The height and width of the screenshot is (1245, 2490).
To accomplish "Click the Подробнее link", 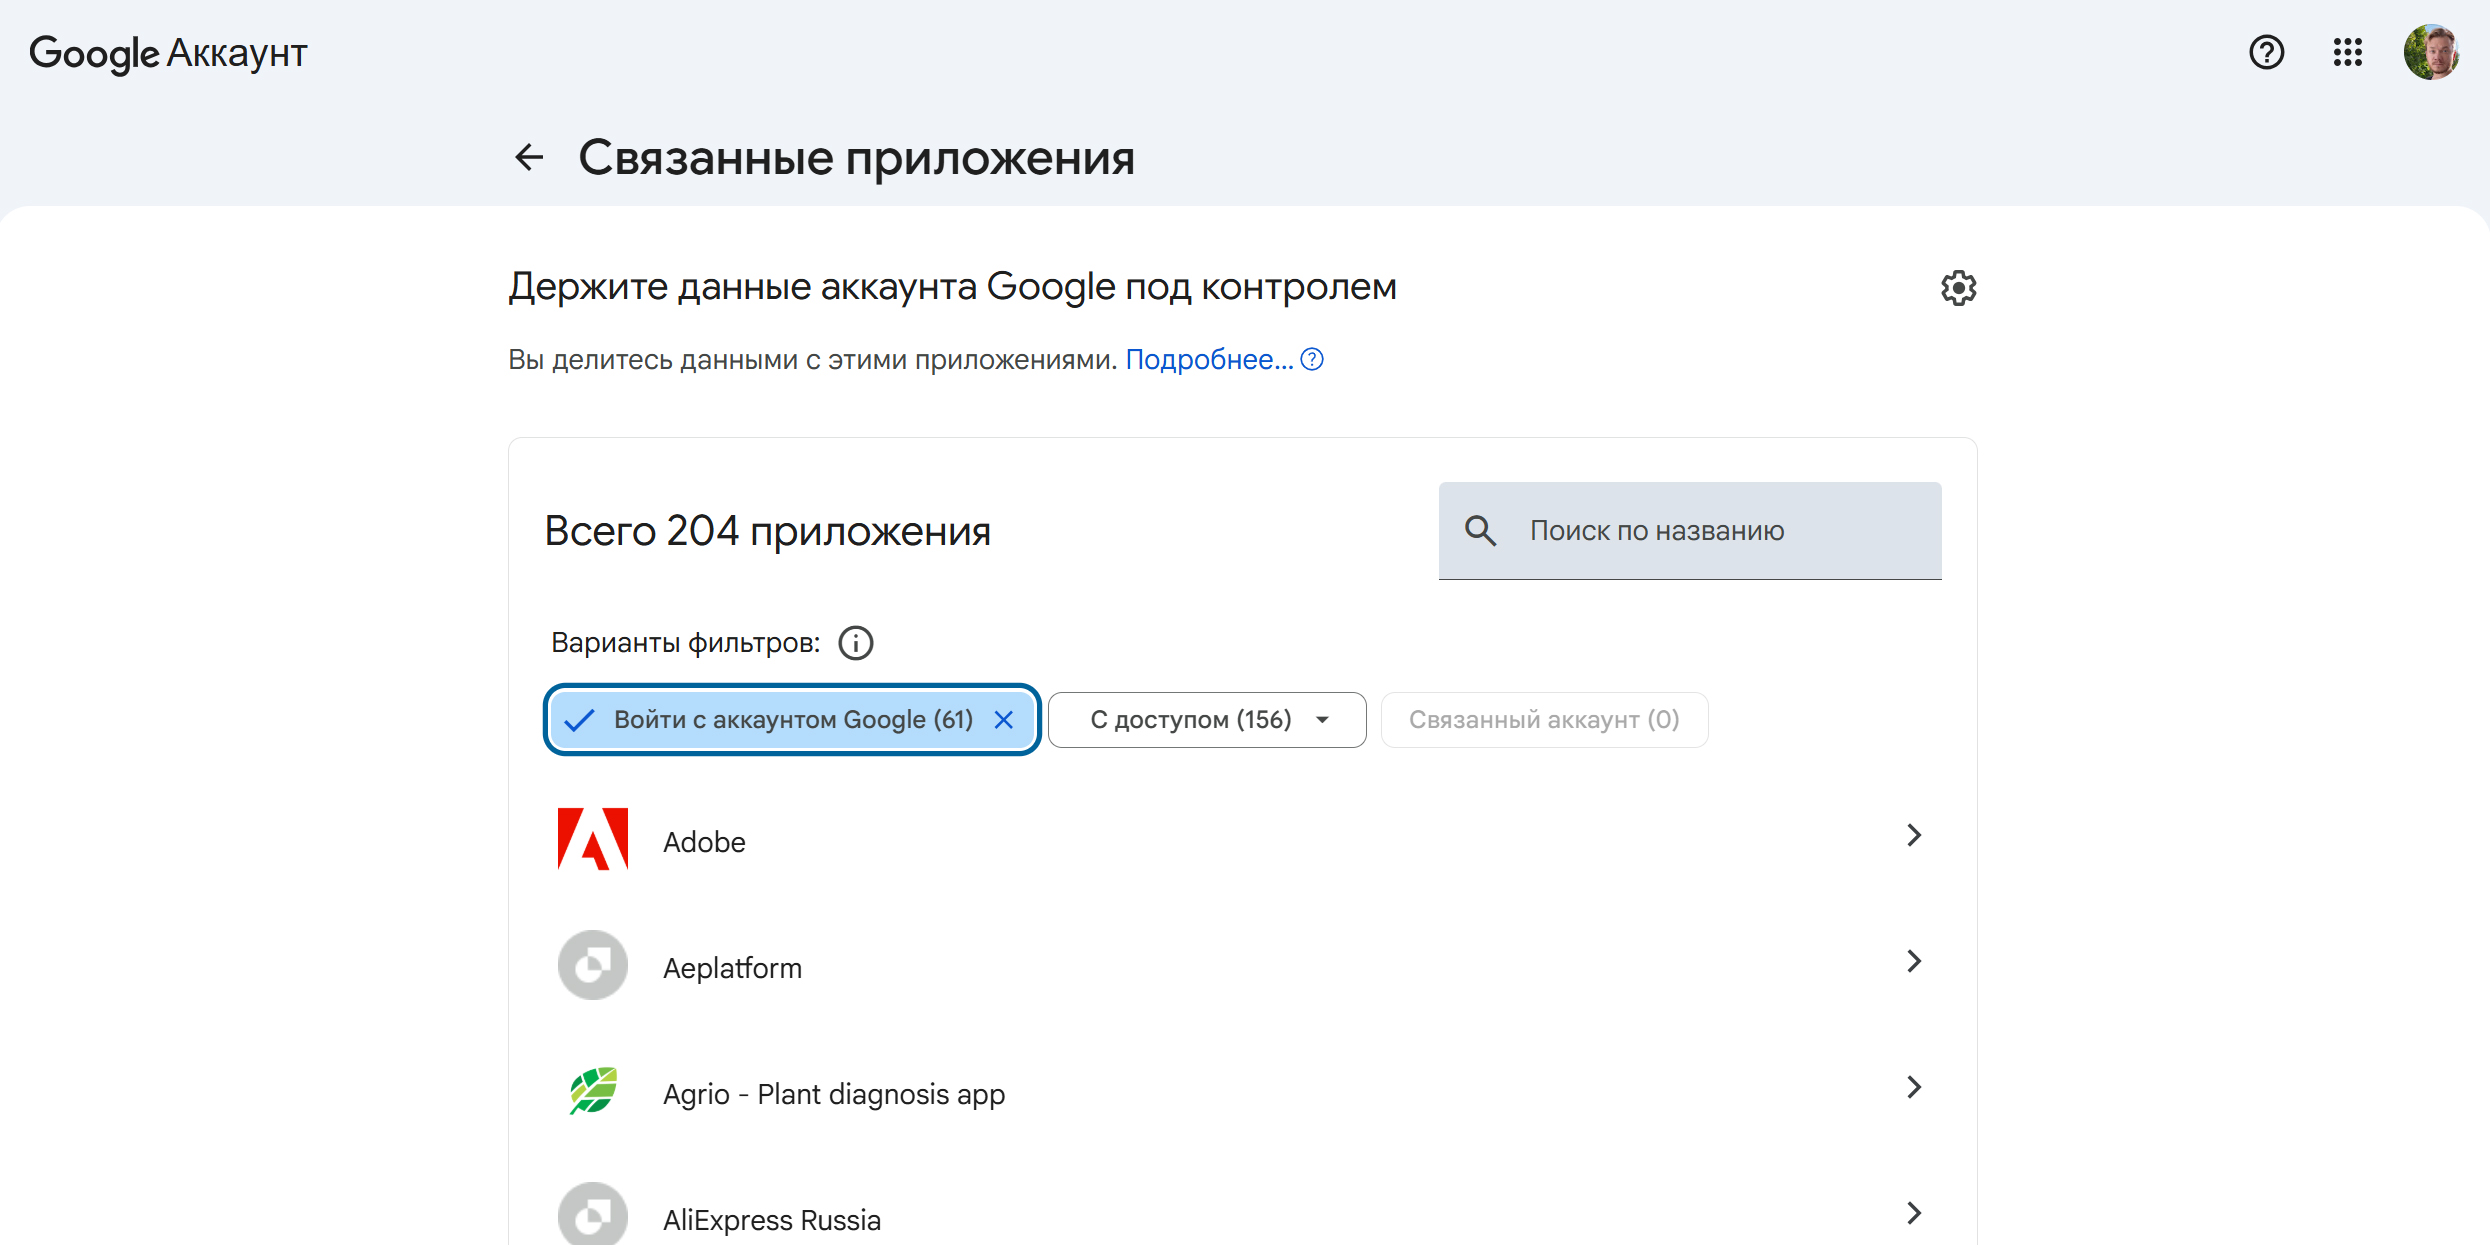I will click(1209, 359).
